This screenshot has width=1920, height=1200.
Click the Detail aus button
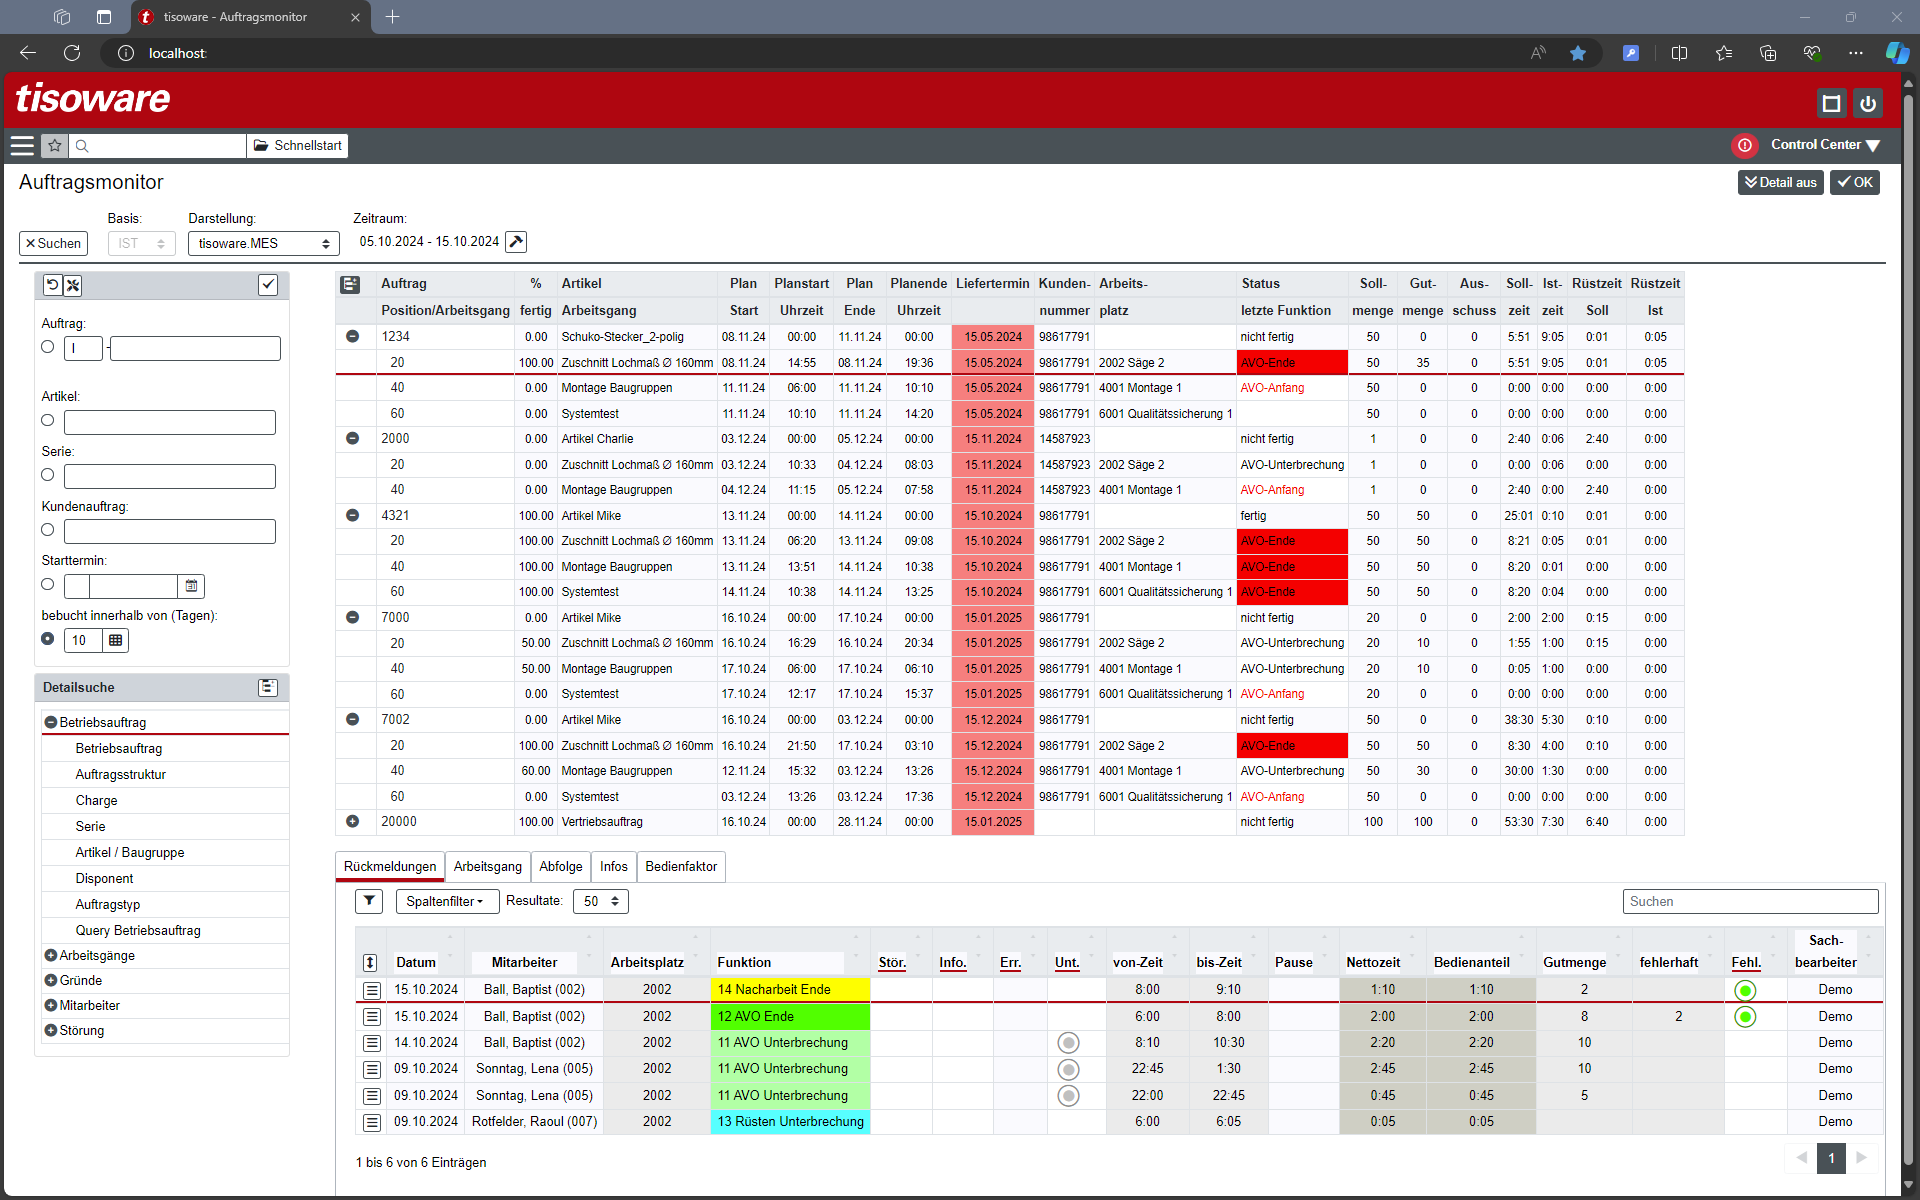point(1780,183)
